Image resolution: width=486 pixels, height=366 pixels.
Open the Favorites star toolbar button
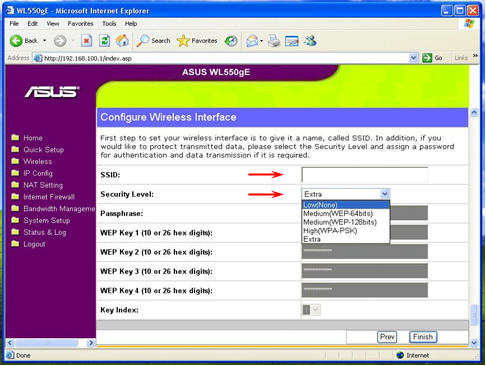(197, 41)
